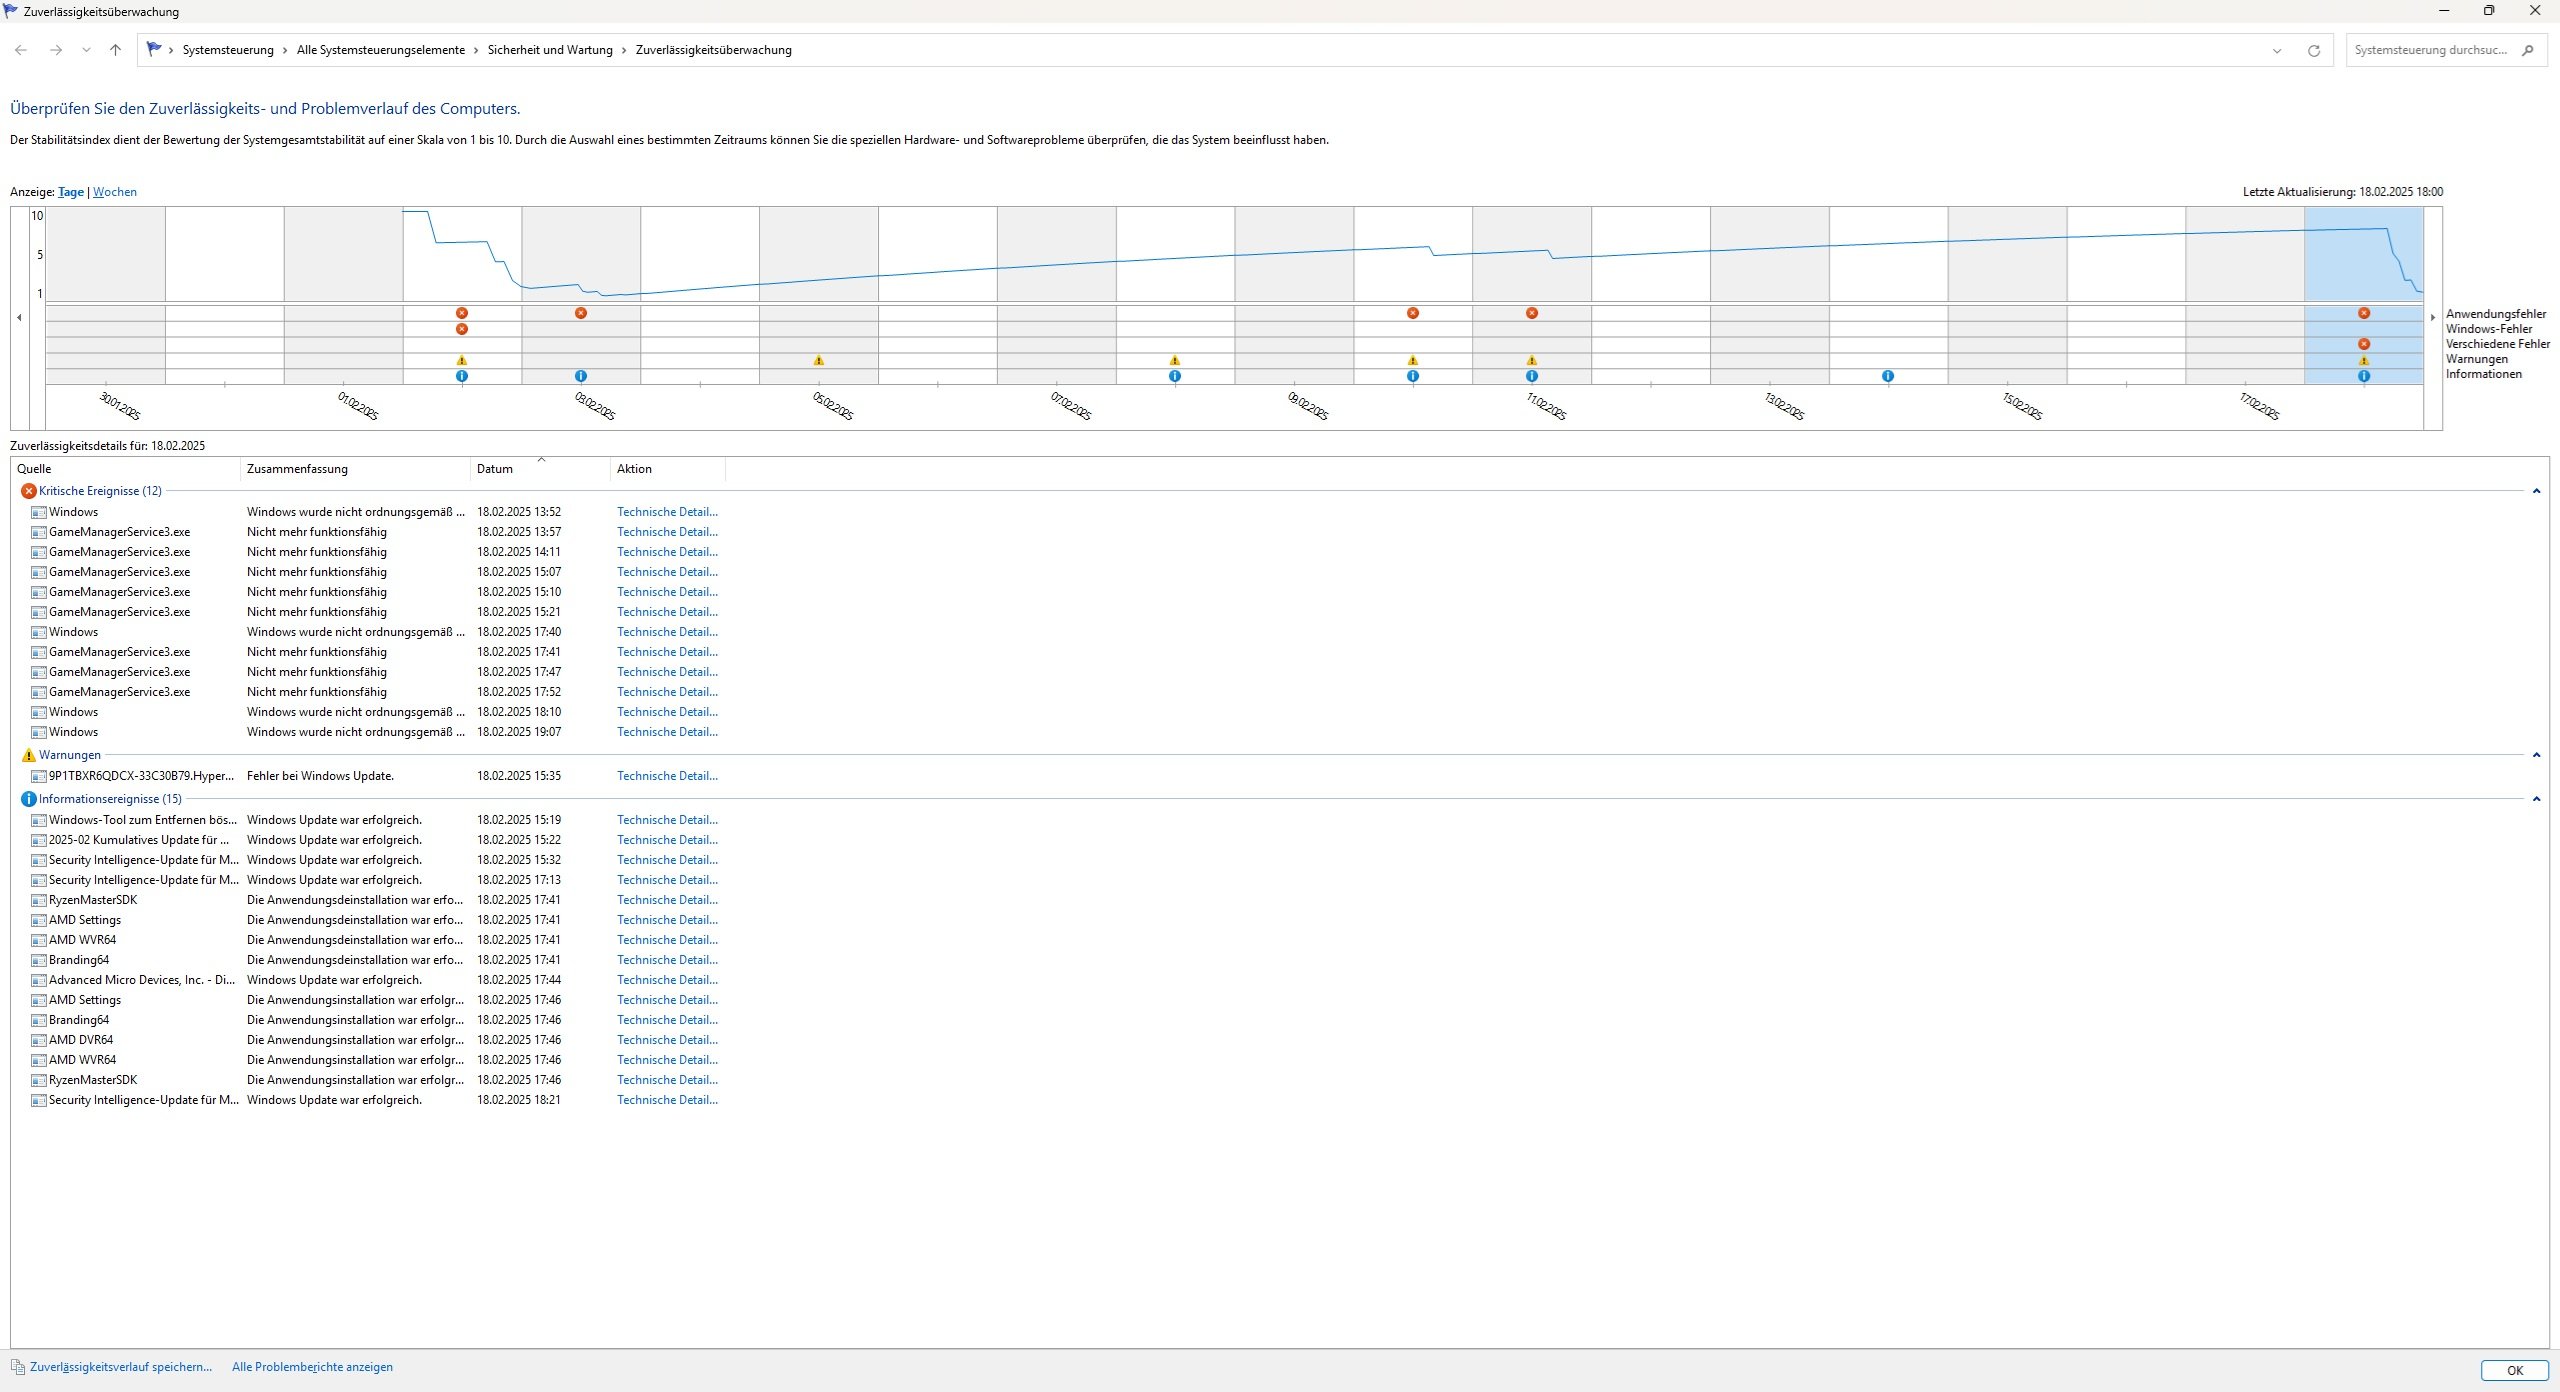Go up one level with the up arrow
This screenshot has width=2560, height=1392.
pos(115,50)
